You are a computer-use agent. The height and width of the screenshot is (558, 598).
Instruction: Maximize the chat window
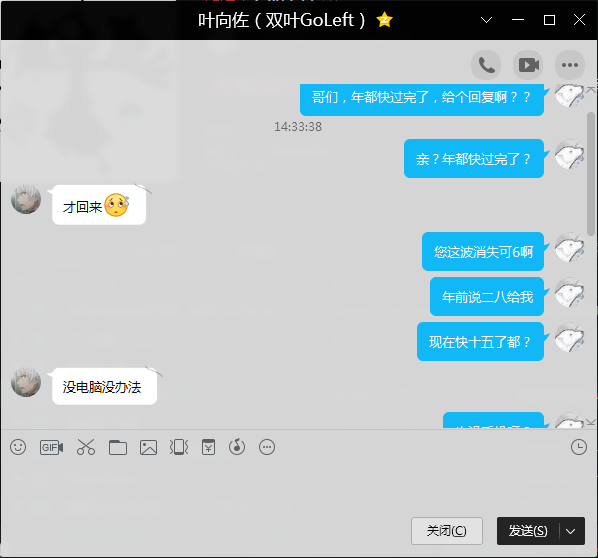(x=549, y=20)
